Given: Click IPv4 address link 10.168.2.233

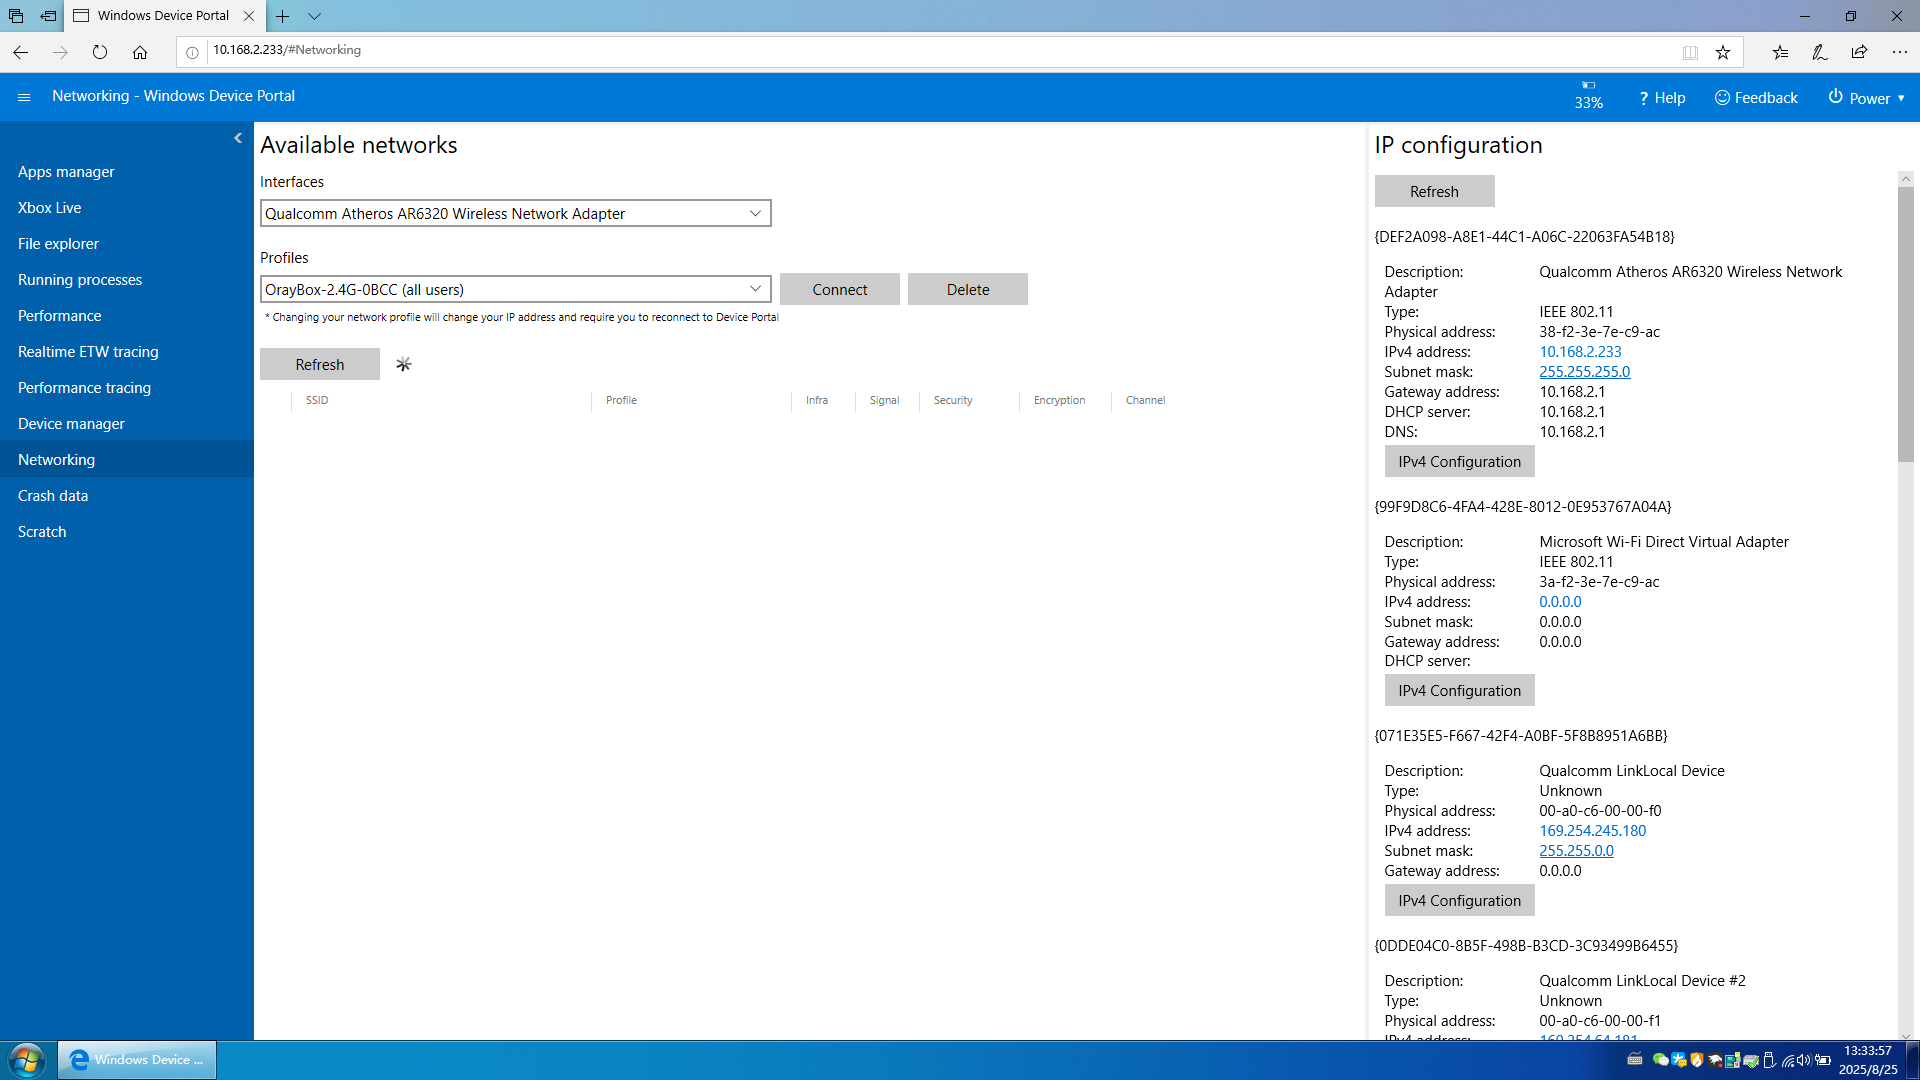Looking at the screenshot, I should (x=1580, y=352).
